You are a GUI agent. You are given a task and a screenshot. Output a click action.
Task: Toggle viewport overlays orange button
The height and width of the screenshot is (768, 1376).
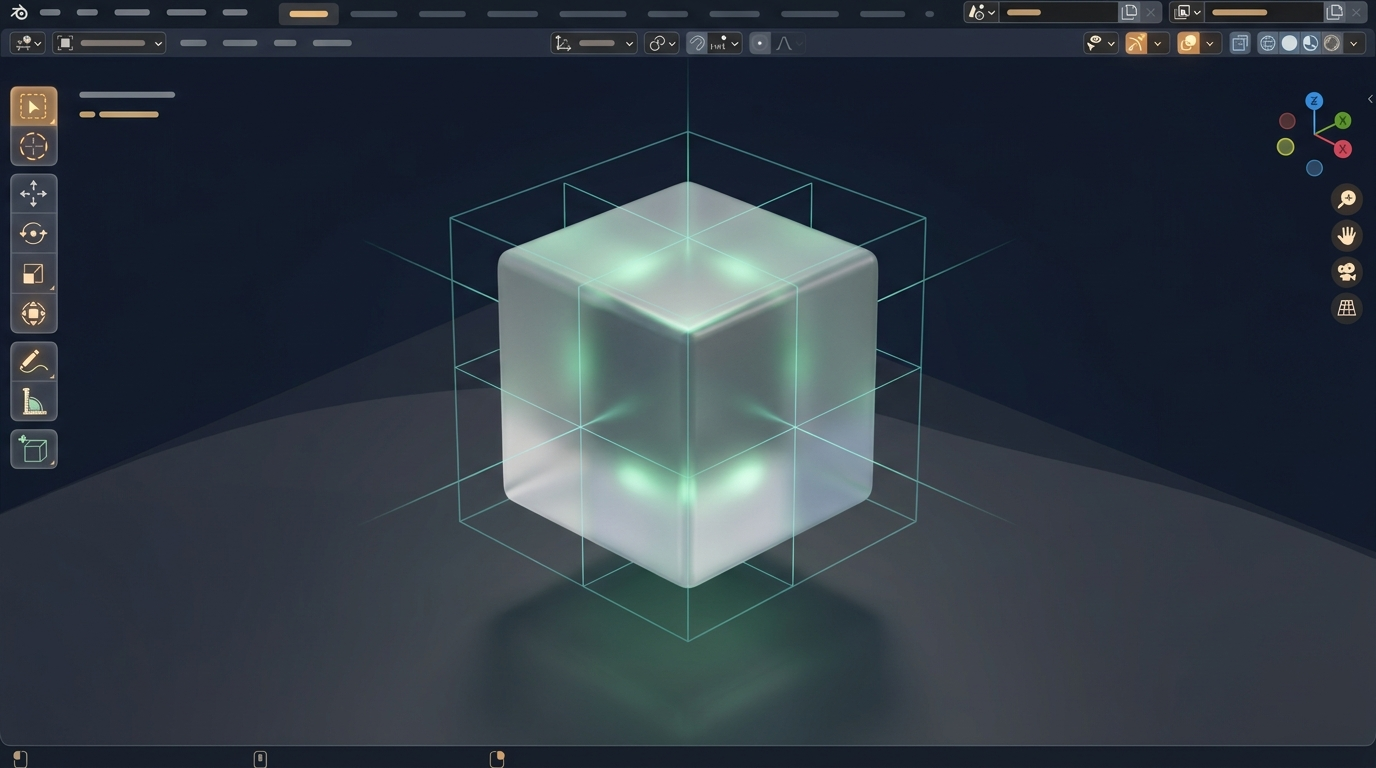(x=1188, y=43)
